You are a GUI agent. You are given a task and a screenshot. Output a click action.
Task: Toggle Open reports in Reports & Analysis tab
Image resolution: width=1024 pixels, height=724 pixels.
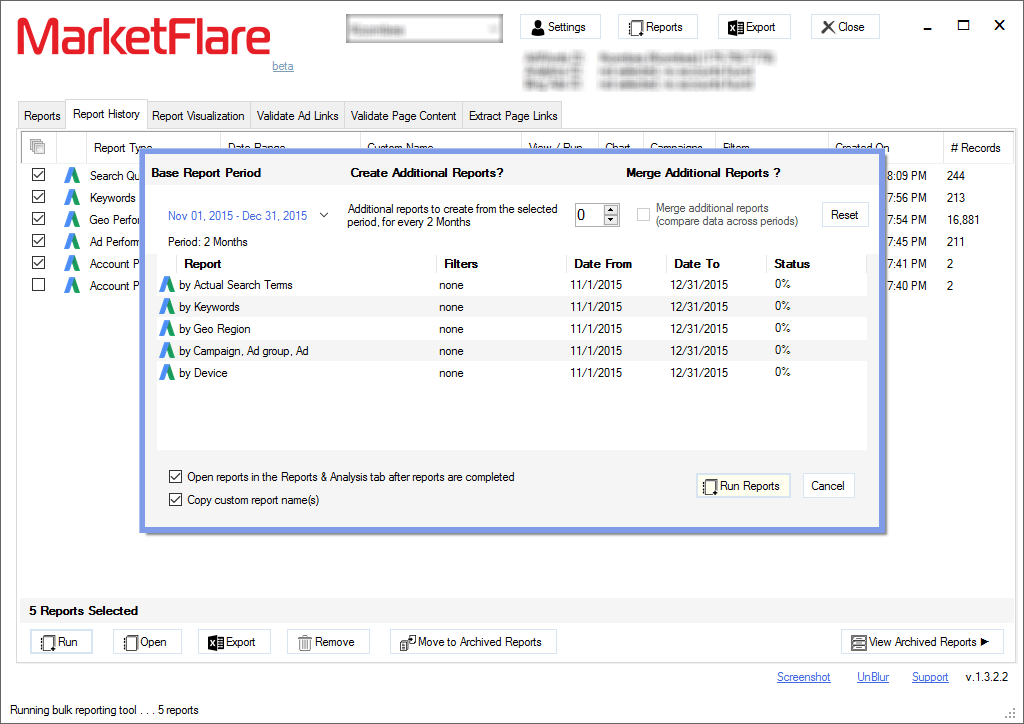pos(175,477)
